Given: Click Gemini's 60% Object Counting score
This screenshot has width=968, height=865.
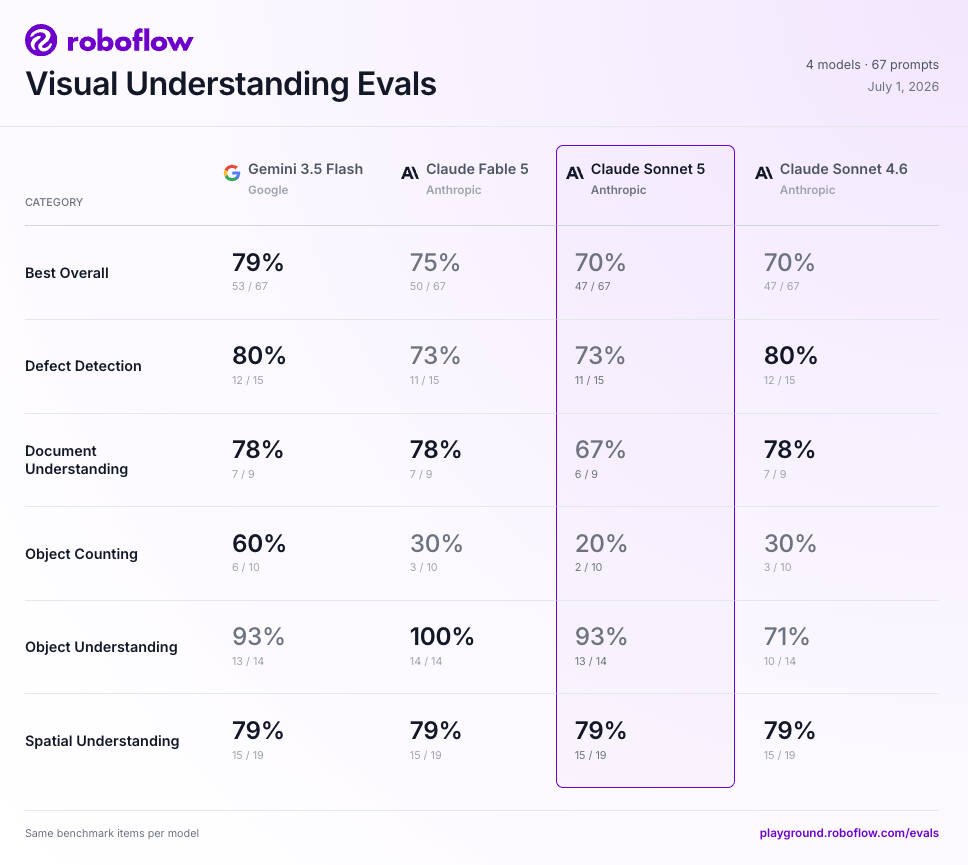Looking at the screenshot, I should [259, 543].
